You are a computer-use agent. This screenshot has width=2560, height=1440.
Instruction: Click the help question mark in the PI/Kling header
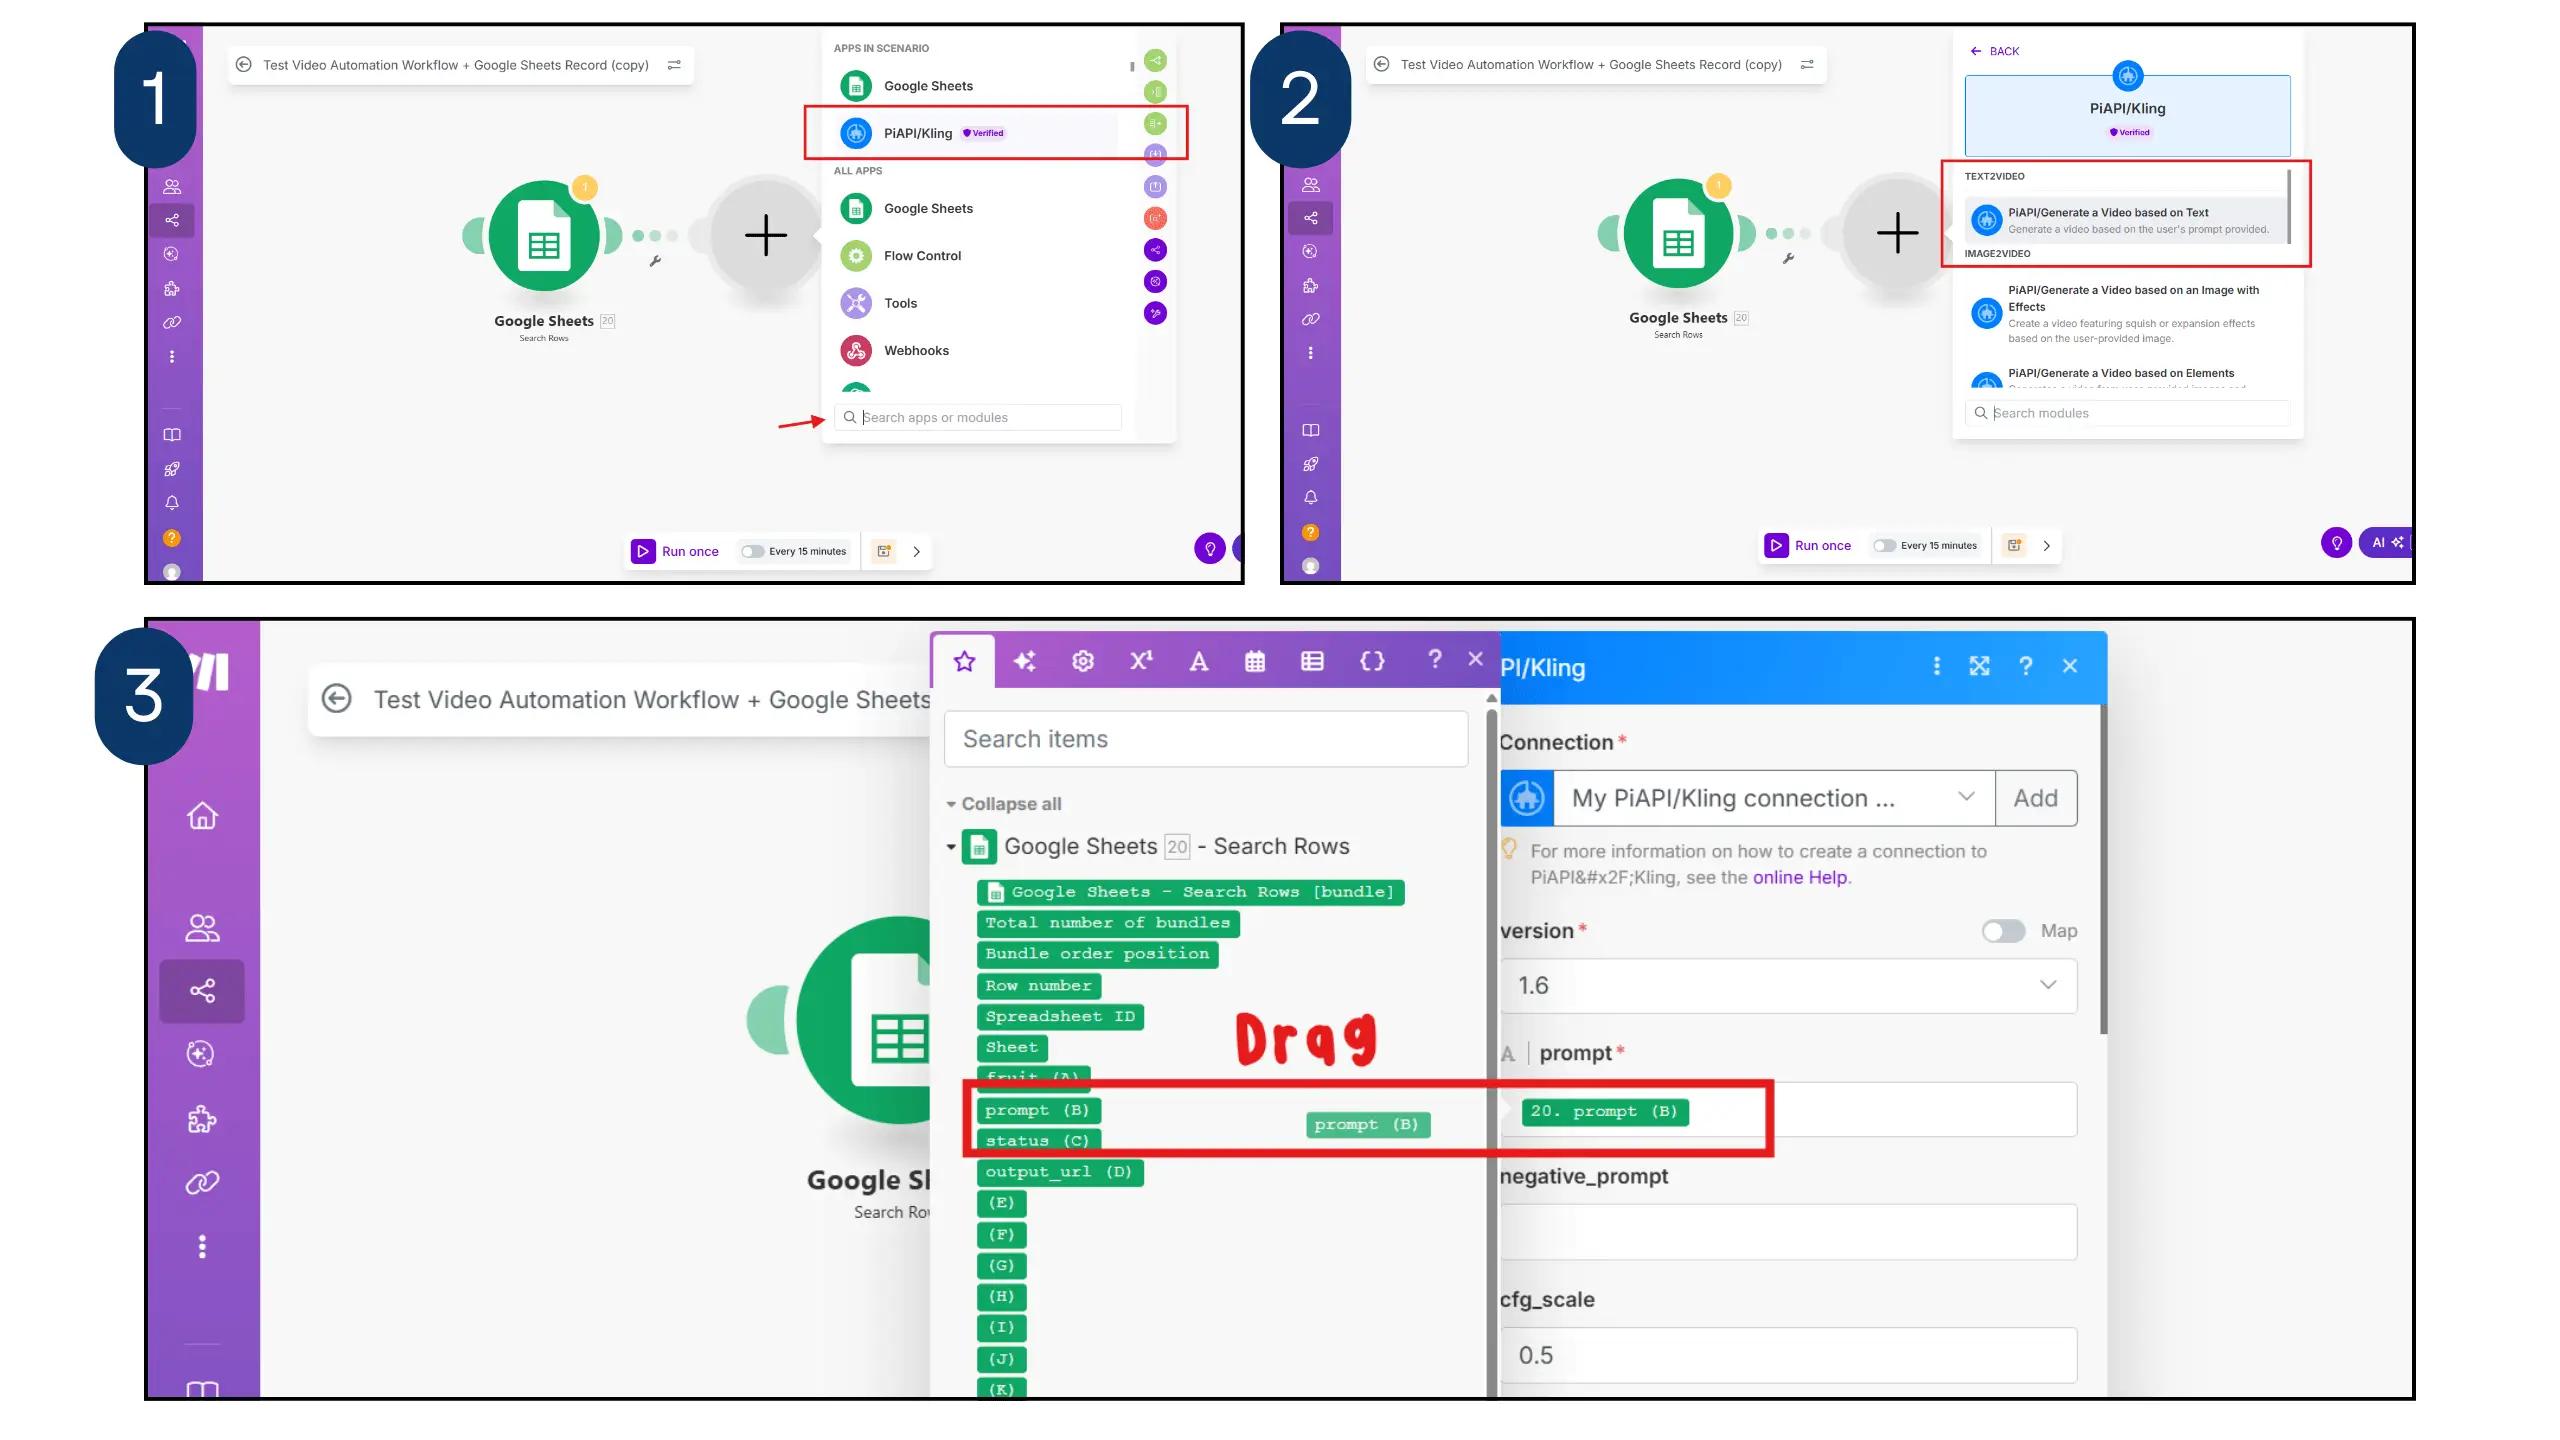(x=2025, y=666)
